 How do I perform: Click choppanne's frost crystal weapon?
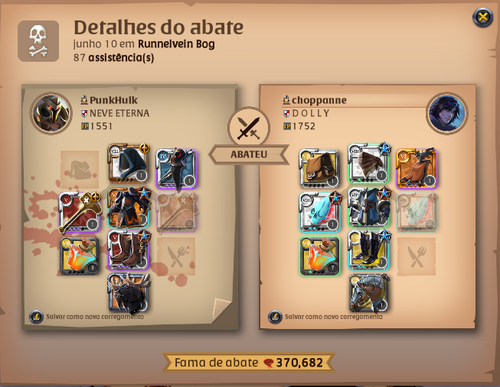pos(319,212)
